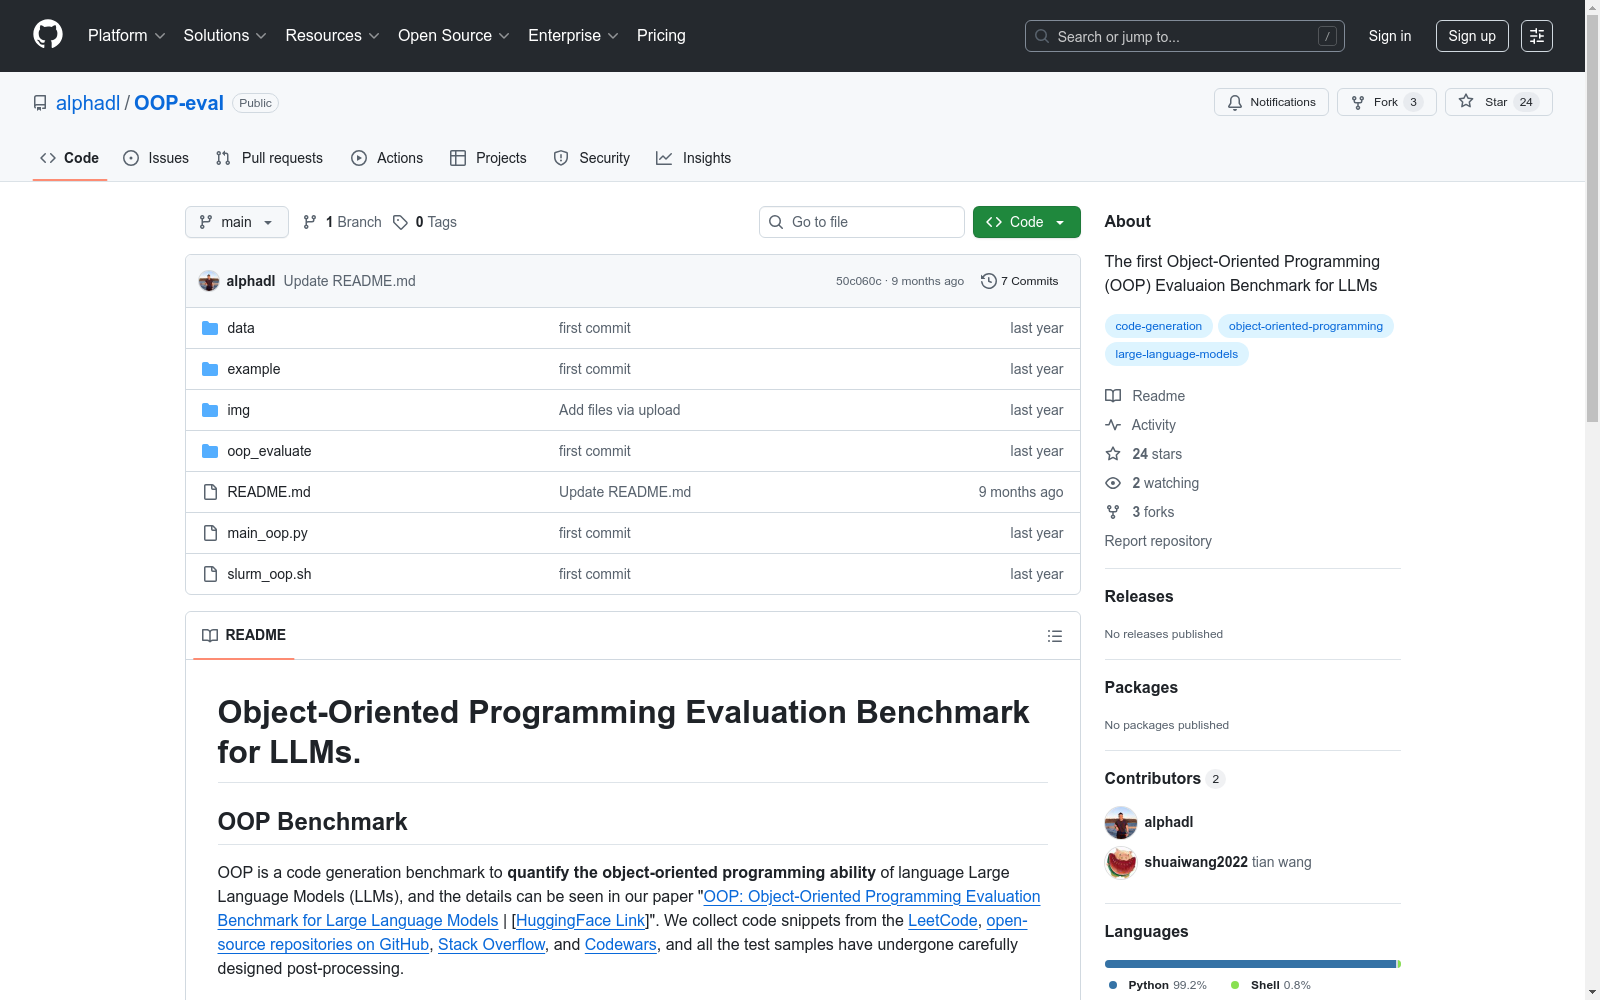
Task: Click the branch icon beside 1 Branch
Action: 310,222
